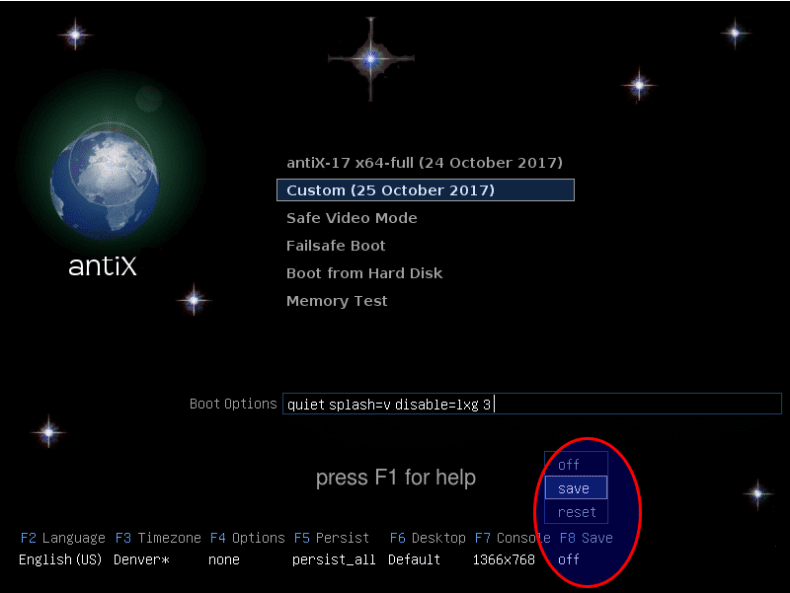Click the Denver* timezone value
Image resolution: width=790 pixels, height=593 pixels.
coord(142,560)
